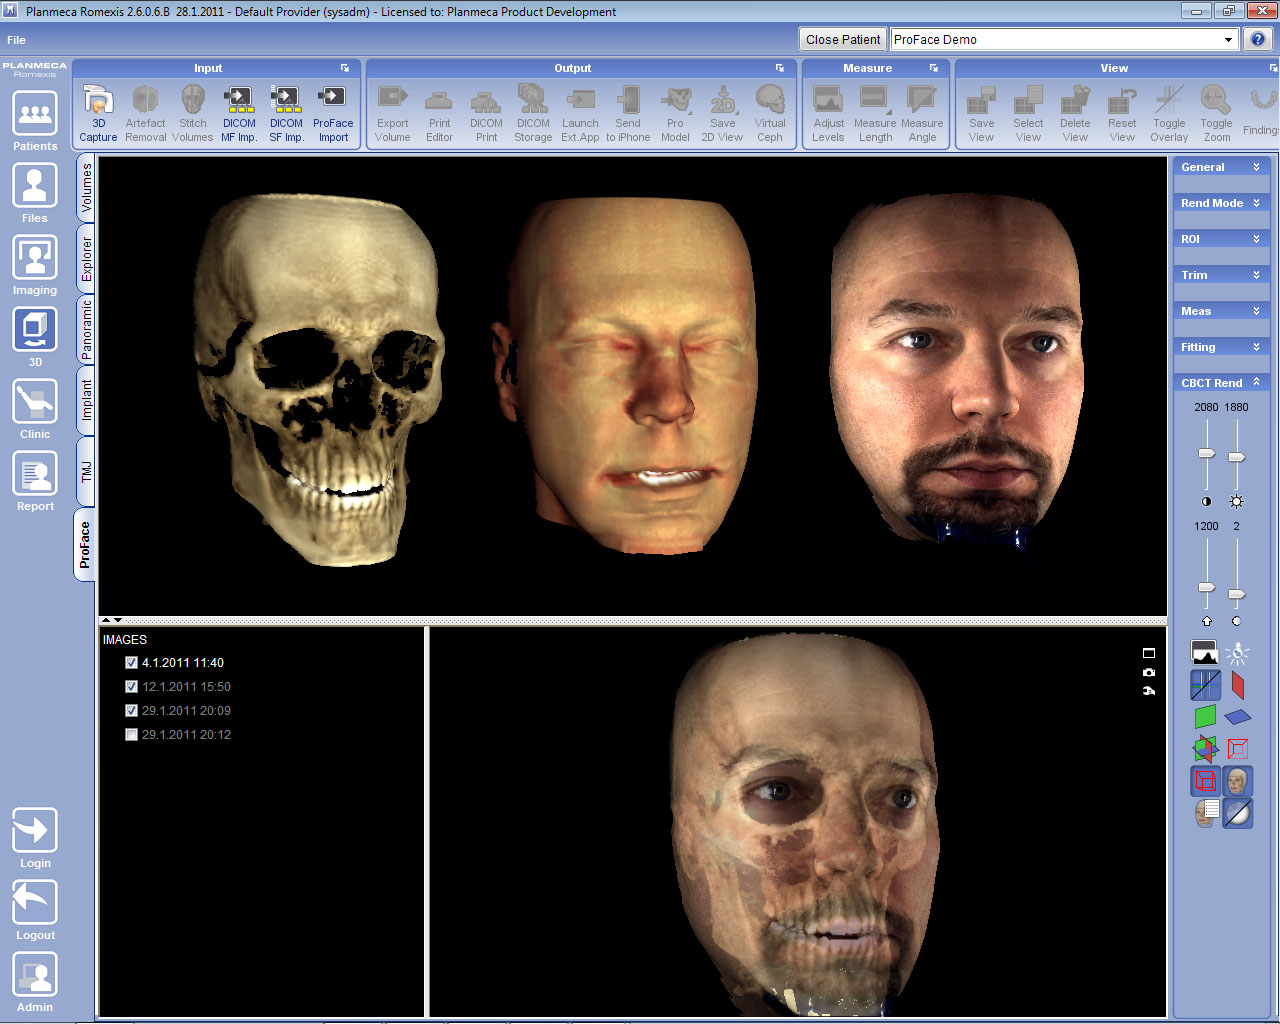The height and width of the screenshot is (1024, 1280).
Task: Click the Close Patient button
Action: tap(842, 39)
